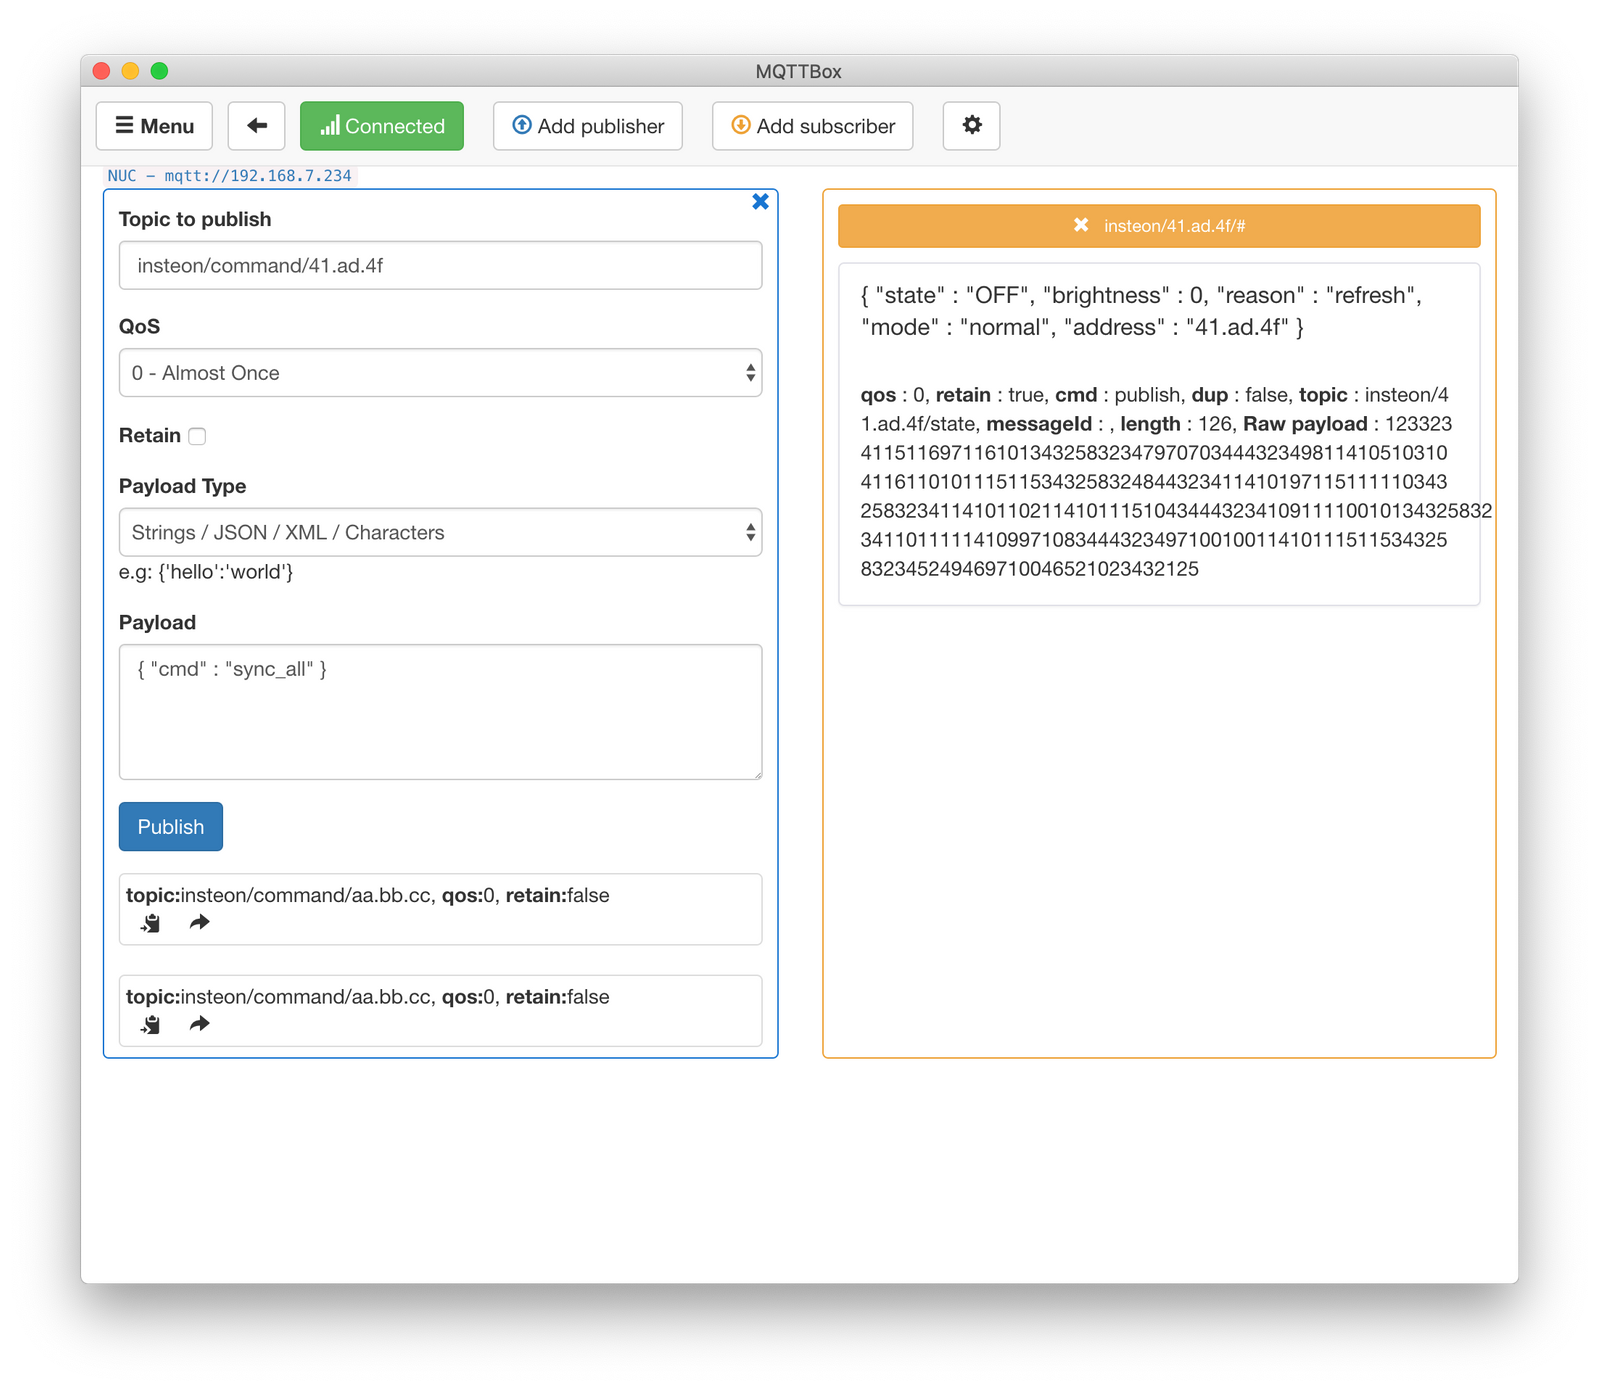Viewport: 1600px width, 1391px height.
Task: Select the NUC broker connection tab
Action: (x=228, y=175)
